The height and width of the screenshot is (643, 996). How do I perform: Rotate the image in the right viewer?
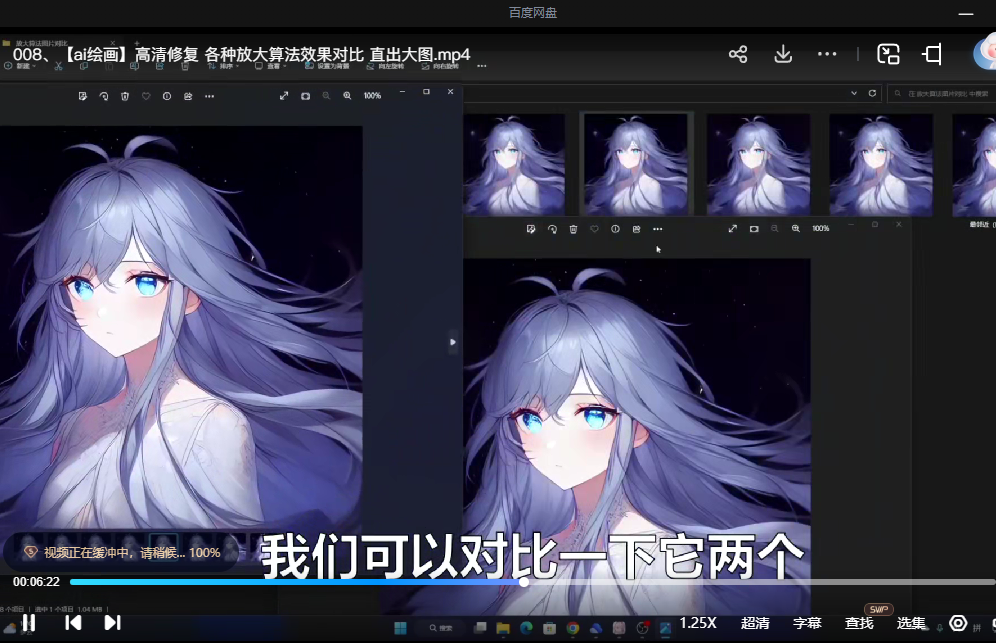point(552,229)
